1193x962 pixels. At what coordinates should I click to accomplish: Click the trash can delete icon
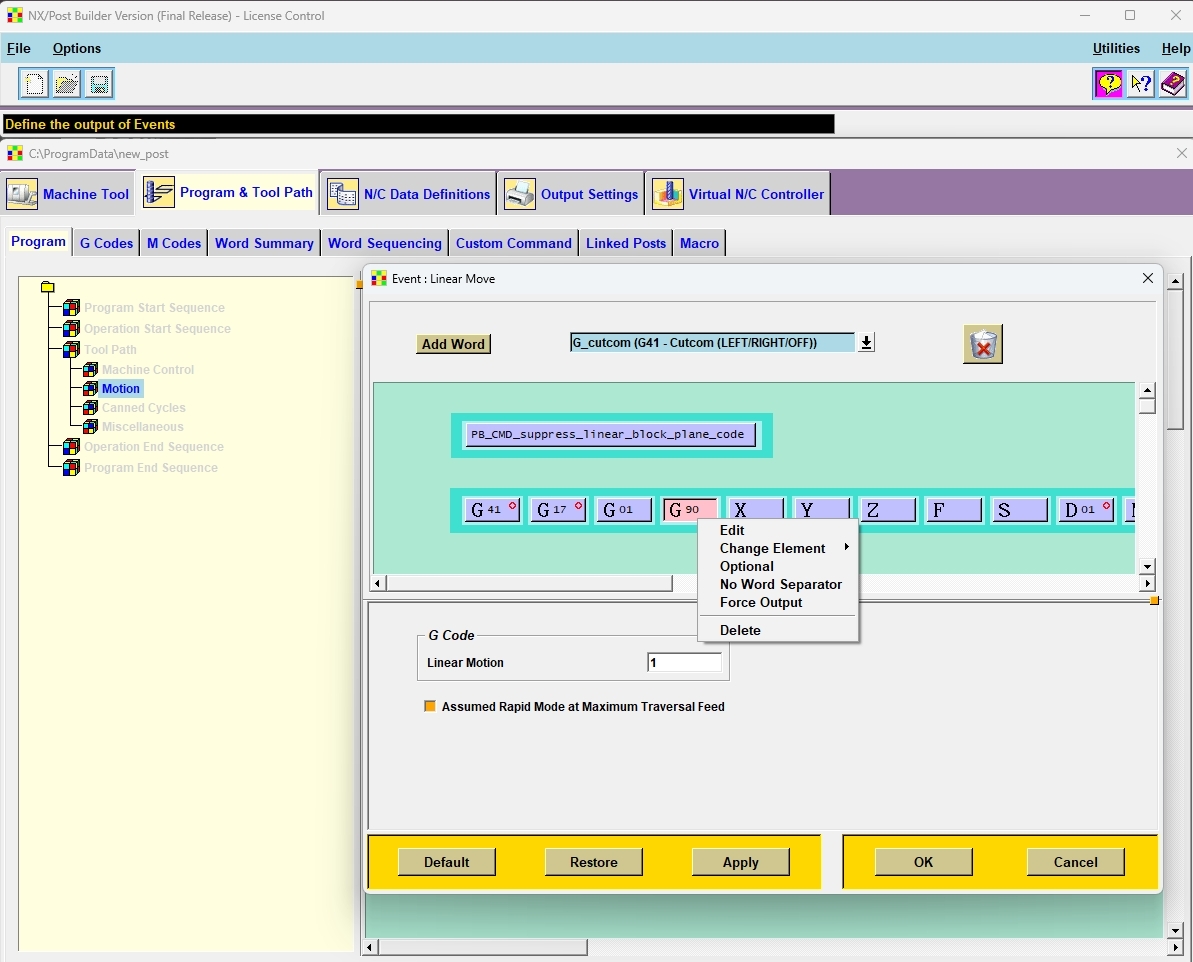(x=983, y=345)
